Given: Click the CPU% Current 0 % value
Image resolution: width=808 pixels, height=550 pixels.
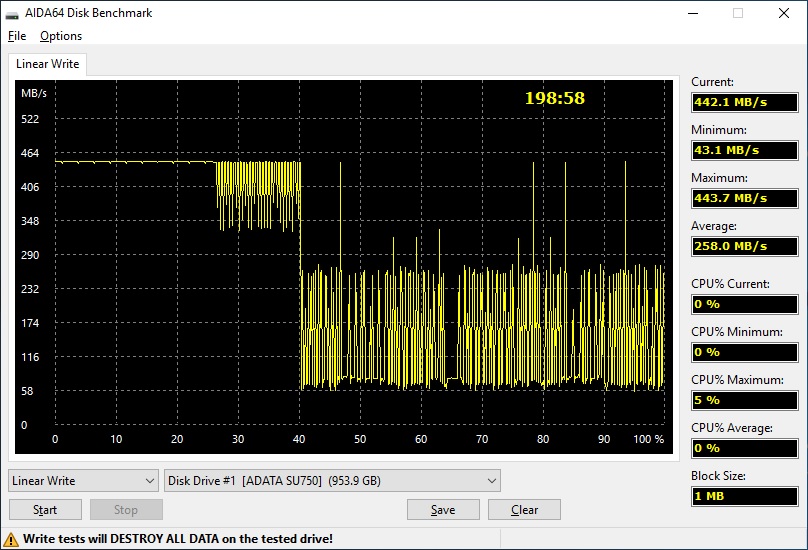Looking at the screenshot, I should coord(745,304).
